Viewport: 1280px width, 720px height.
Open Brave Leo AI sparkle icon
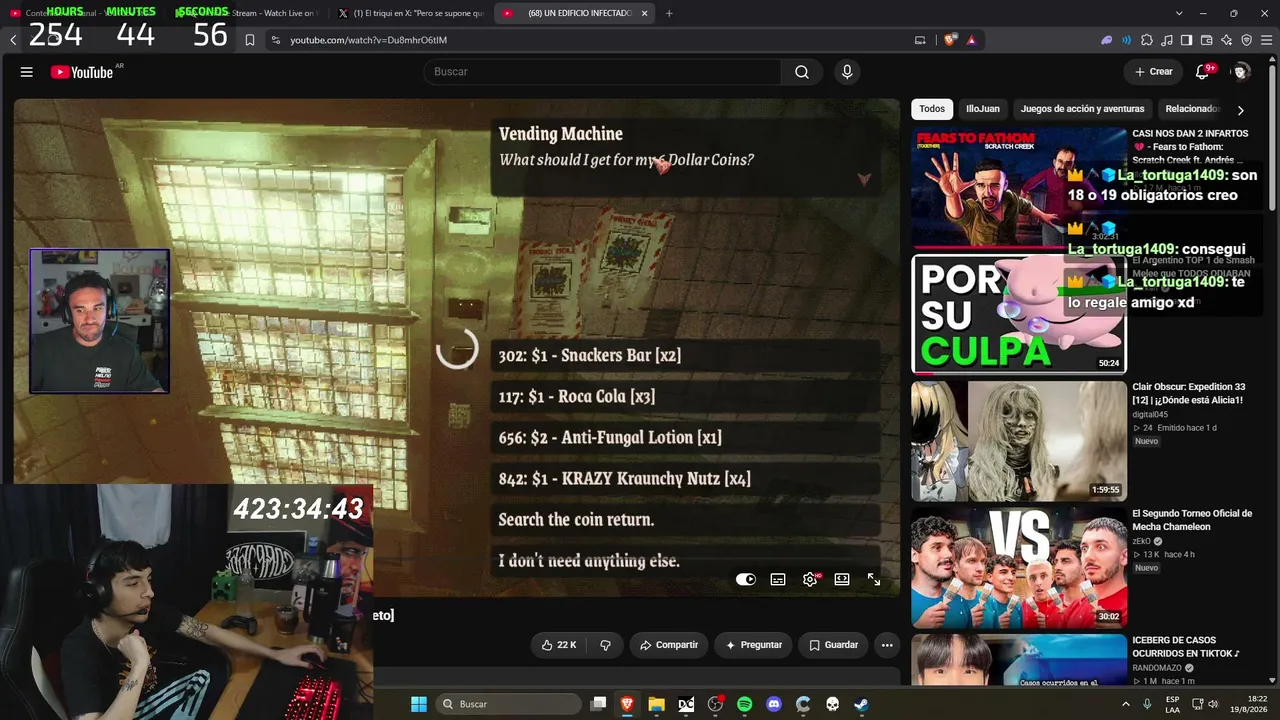click(1226, 40)
